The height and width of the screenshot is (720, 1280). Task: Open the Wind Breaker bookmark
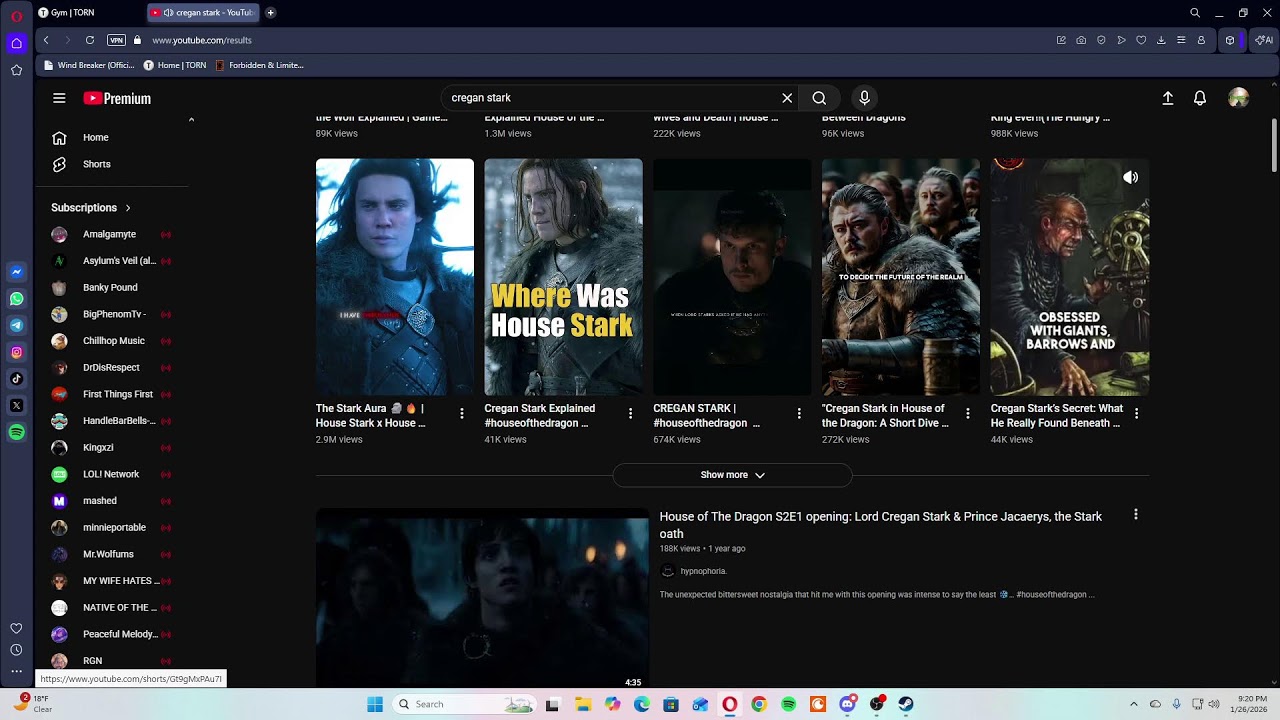(89, 65)
